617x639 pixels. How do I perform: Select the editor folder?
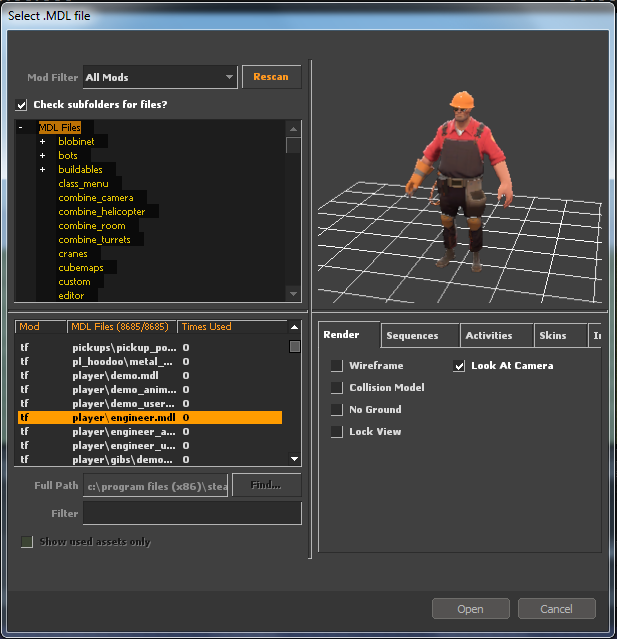click(71, 296)
